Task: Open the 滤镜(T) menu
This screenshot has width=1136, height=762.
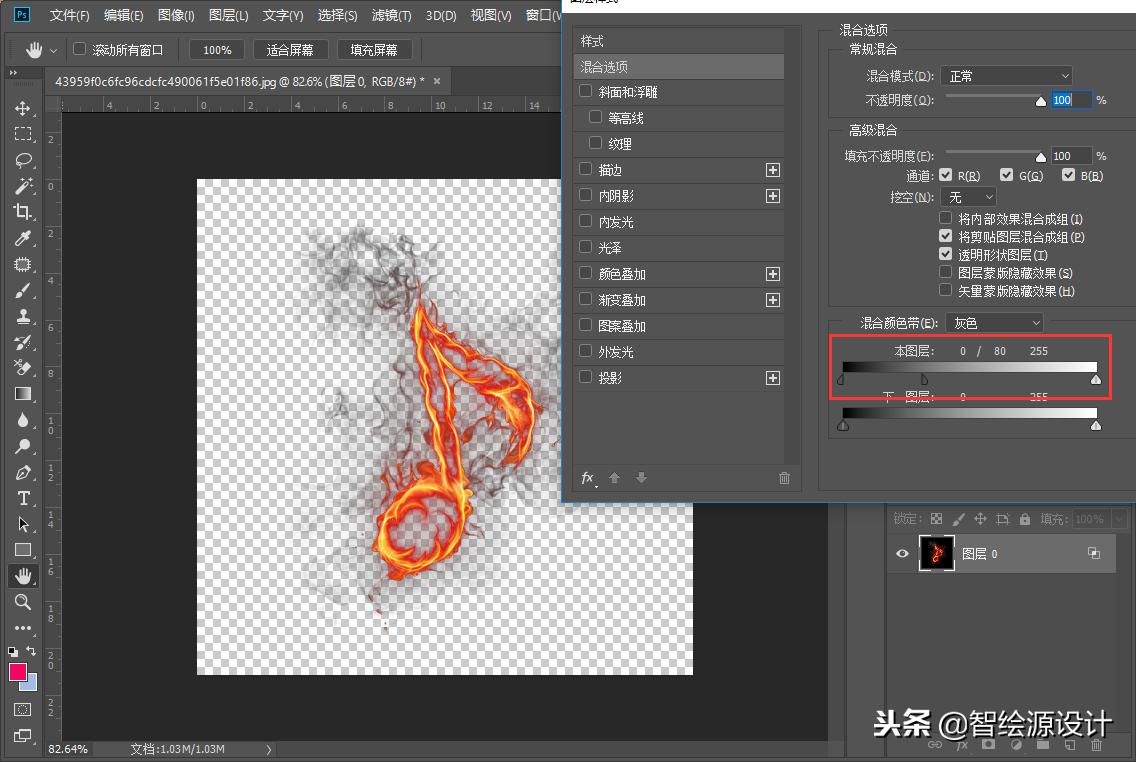Action: 391,15
